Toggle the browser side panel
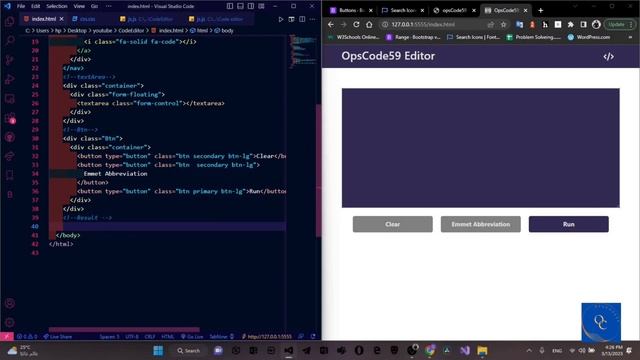 pos(584,24)
